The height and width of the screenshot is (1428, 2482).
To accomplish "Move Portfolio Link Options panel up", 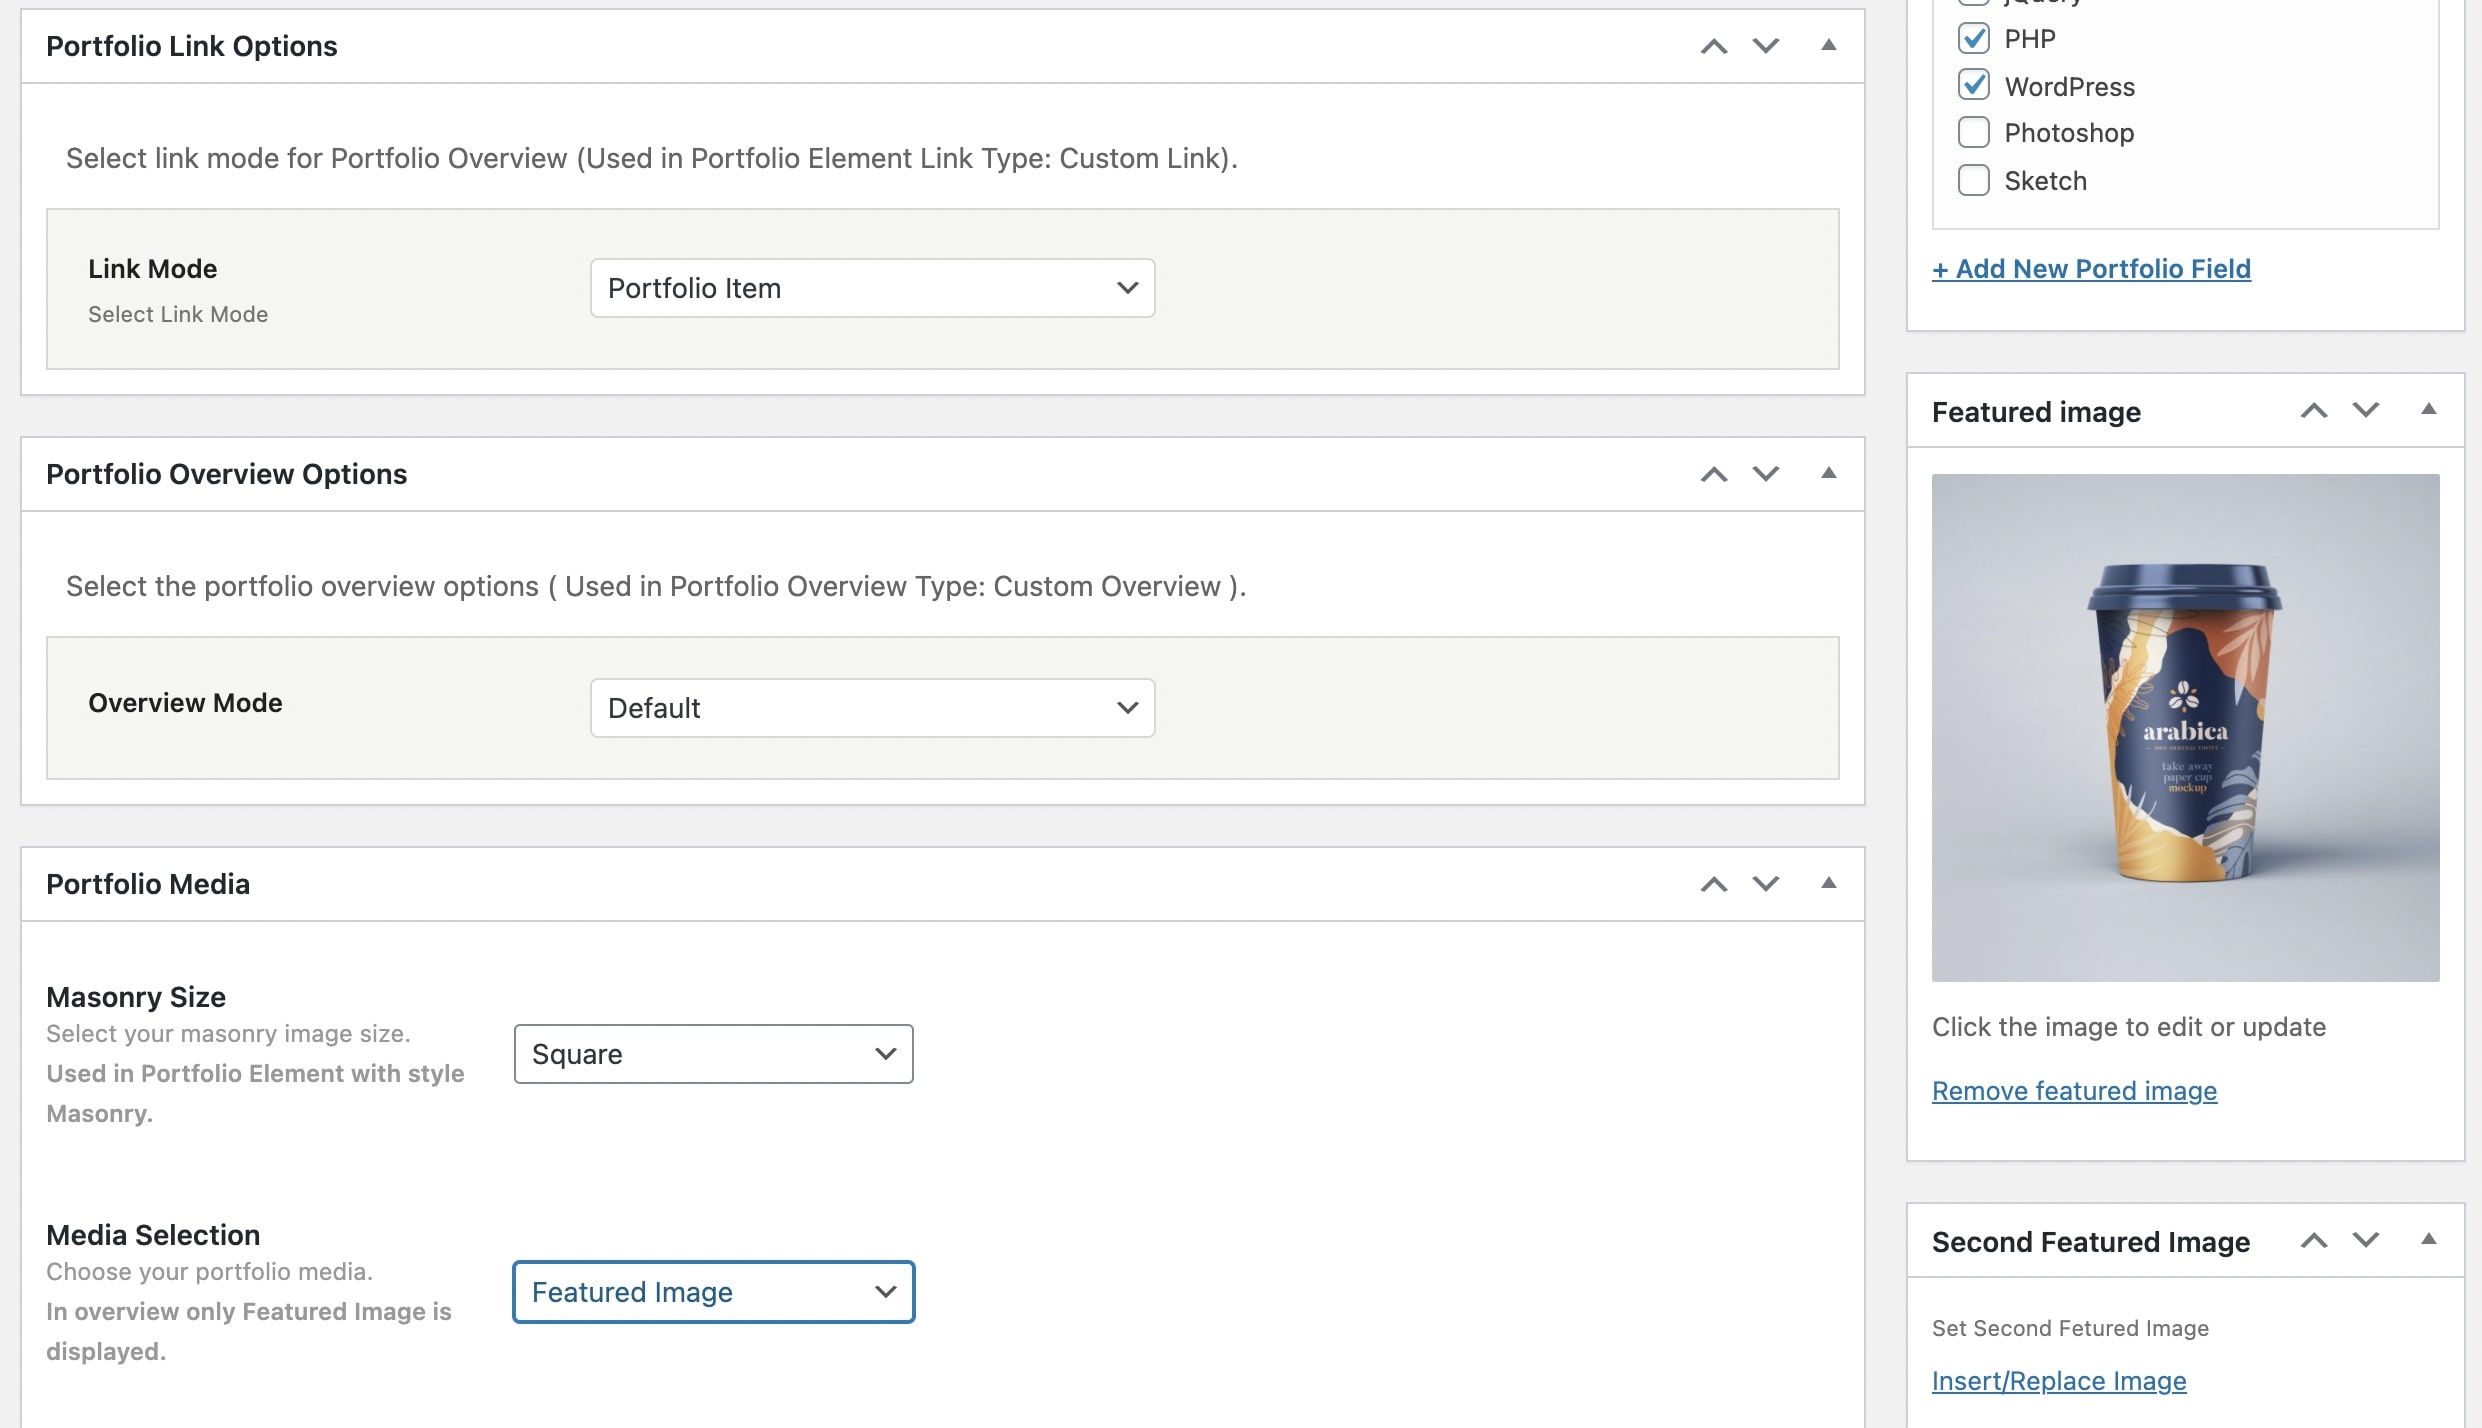I will (1714, 46).
